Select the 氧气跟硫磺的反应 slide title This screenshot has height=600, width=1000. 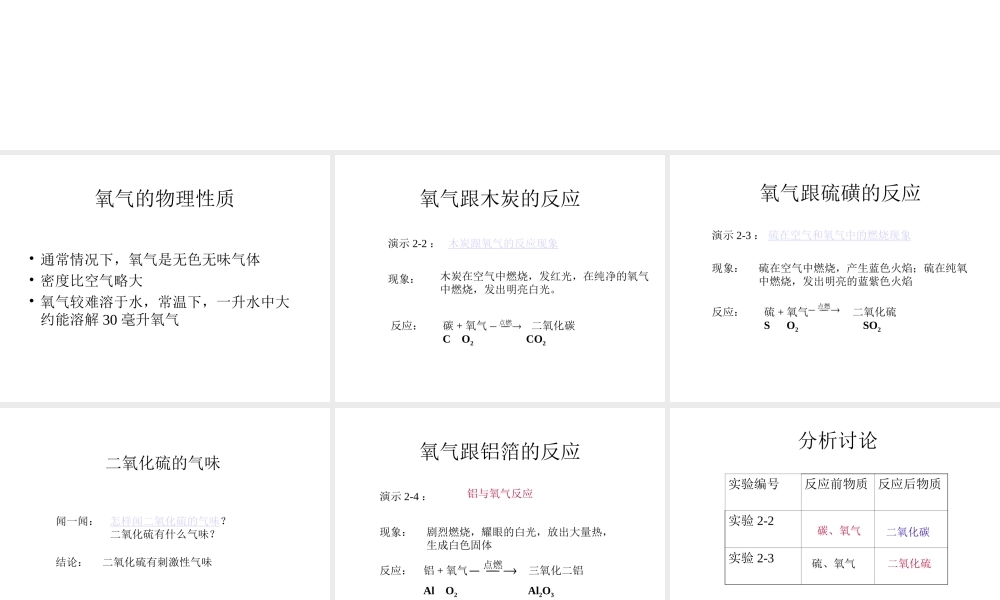click(x=841, y=193)
